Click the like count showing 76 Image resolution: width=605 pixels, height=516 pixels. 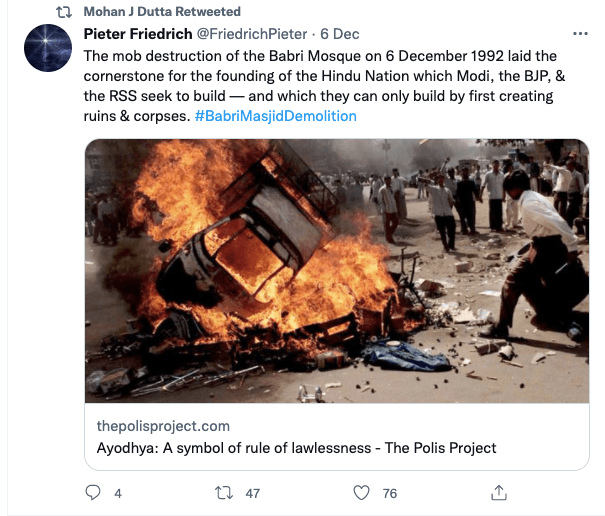(389, 493)
